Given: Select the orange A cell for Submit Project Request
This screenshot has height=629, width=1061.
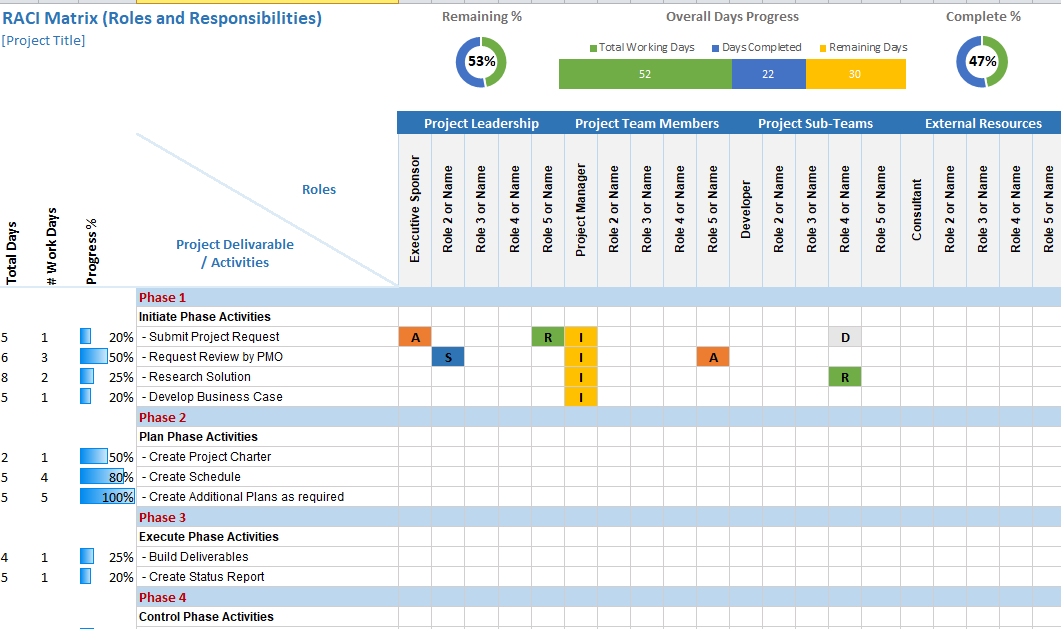Looking at the screenshot, I should pyautogui.click(x=415, y=337).
